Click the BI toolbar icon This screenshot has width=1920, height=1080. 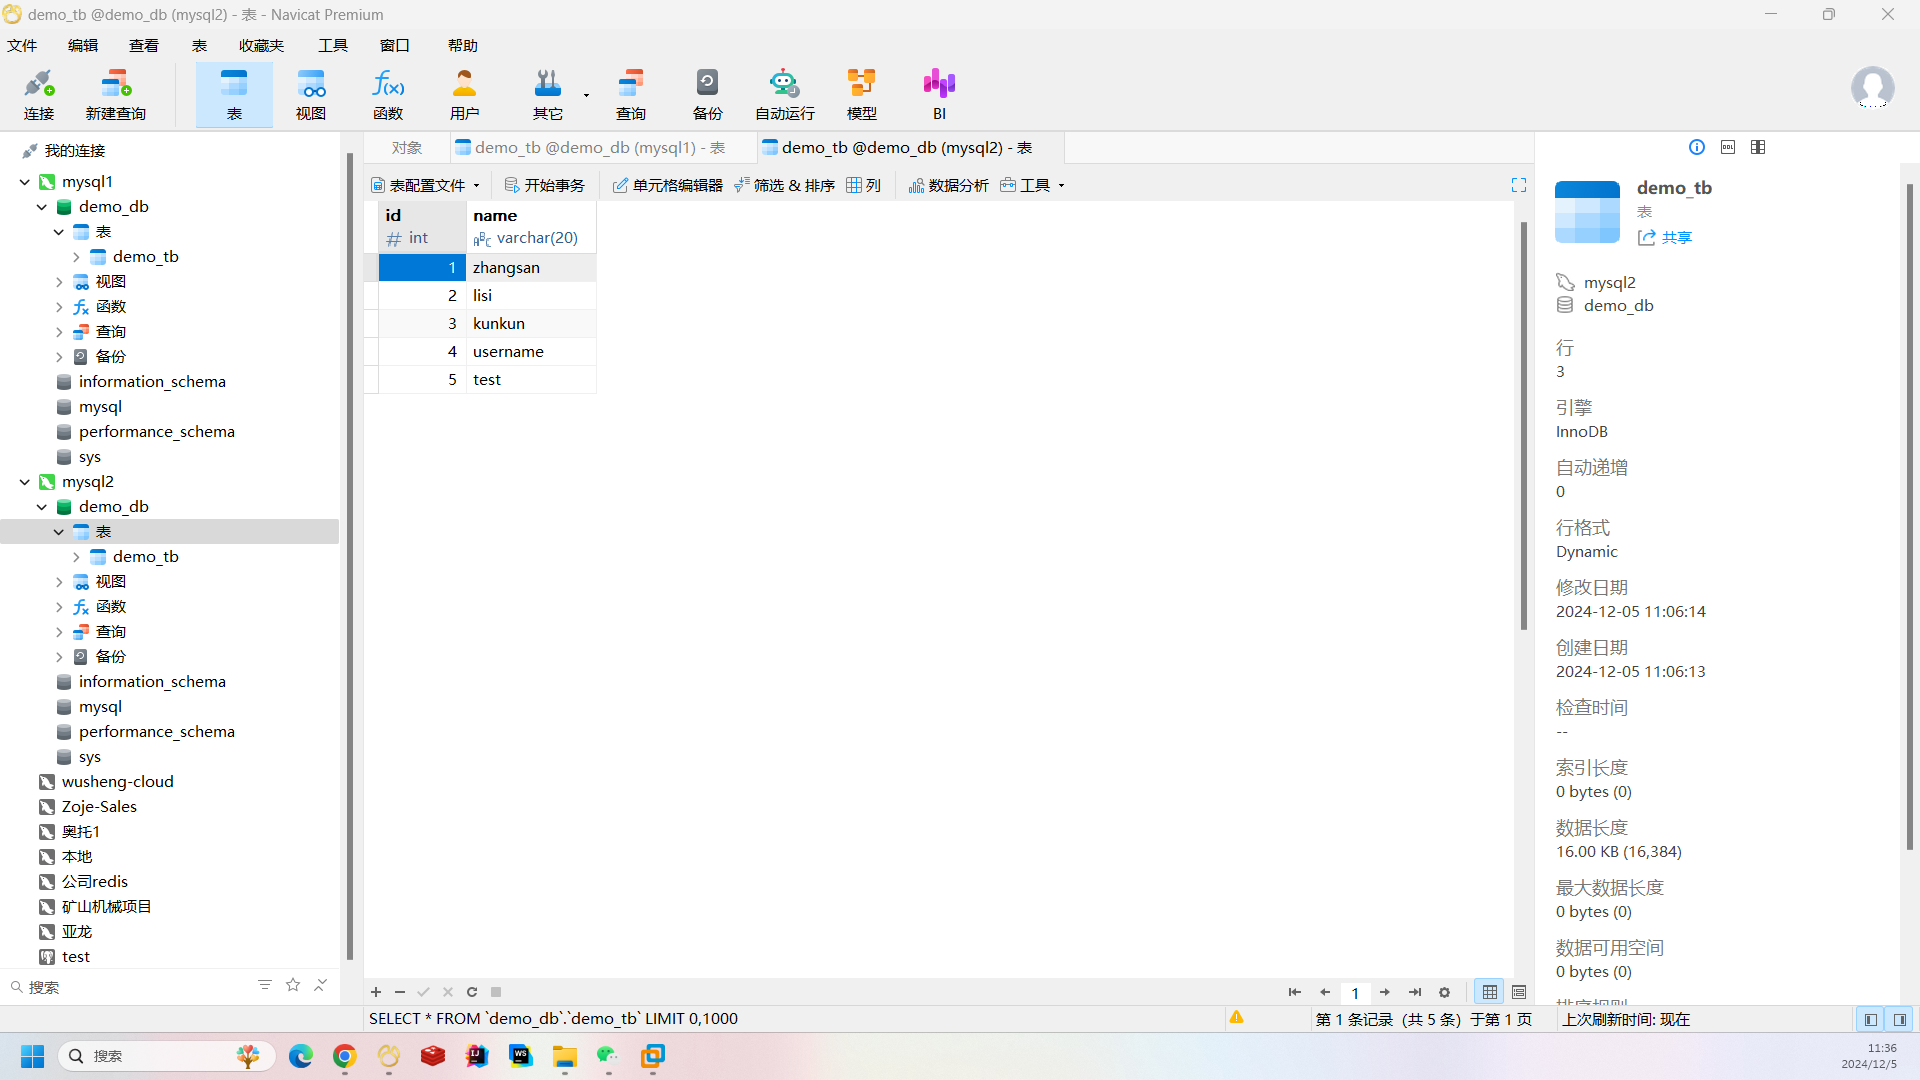[x=939, y=94]
